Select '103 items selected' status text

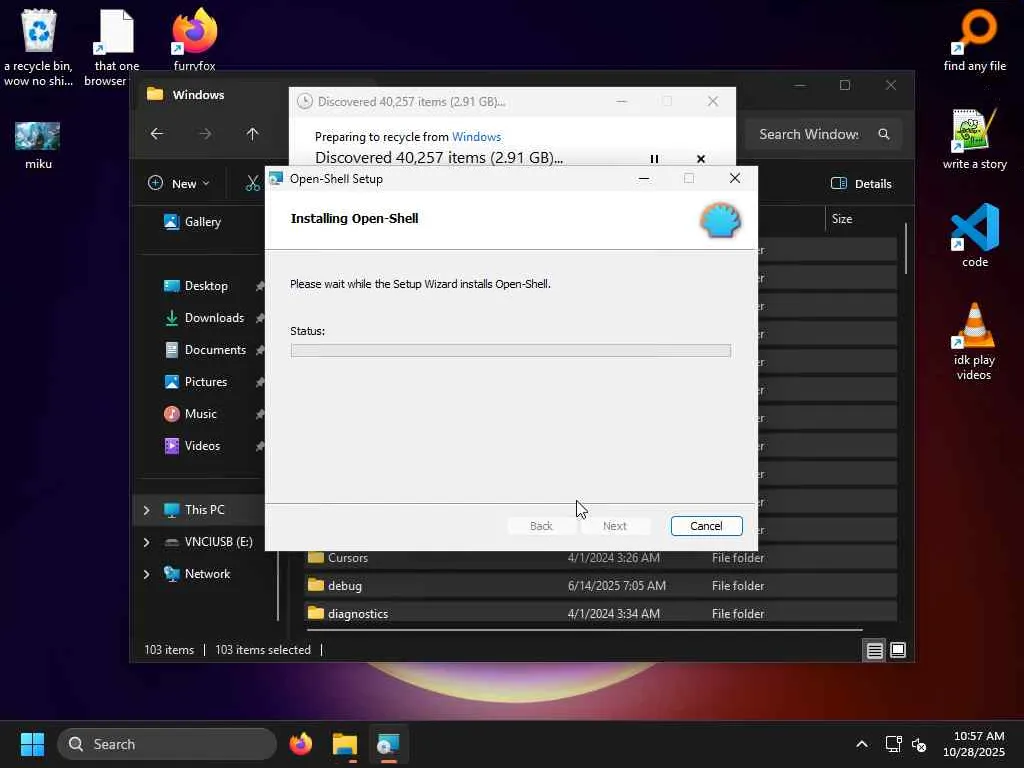263,650
